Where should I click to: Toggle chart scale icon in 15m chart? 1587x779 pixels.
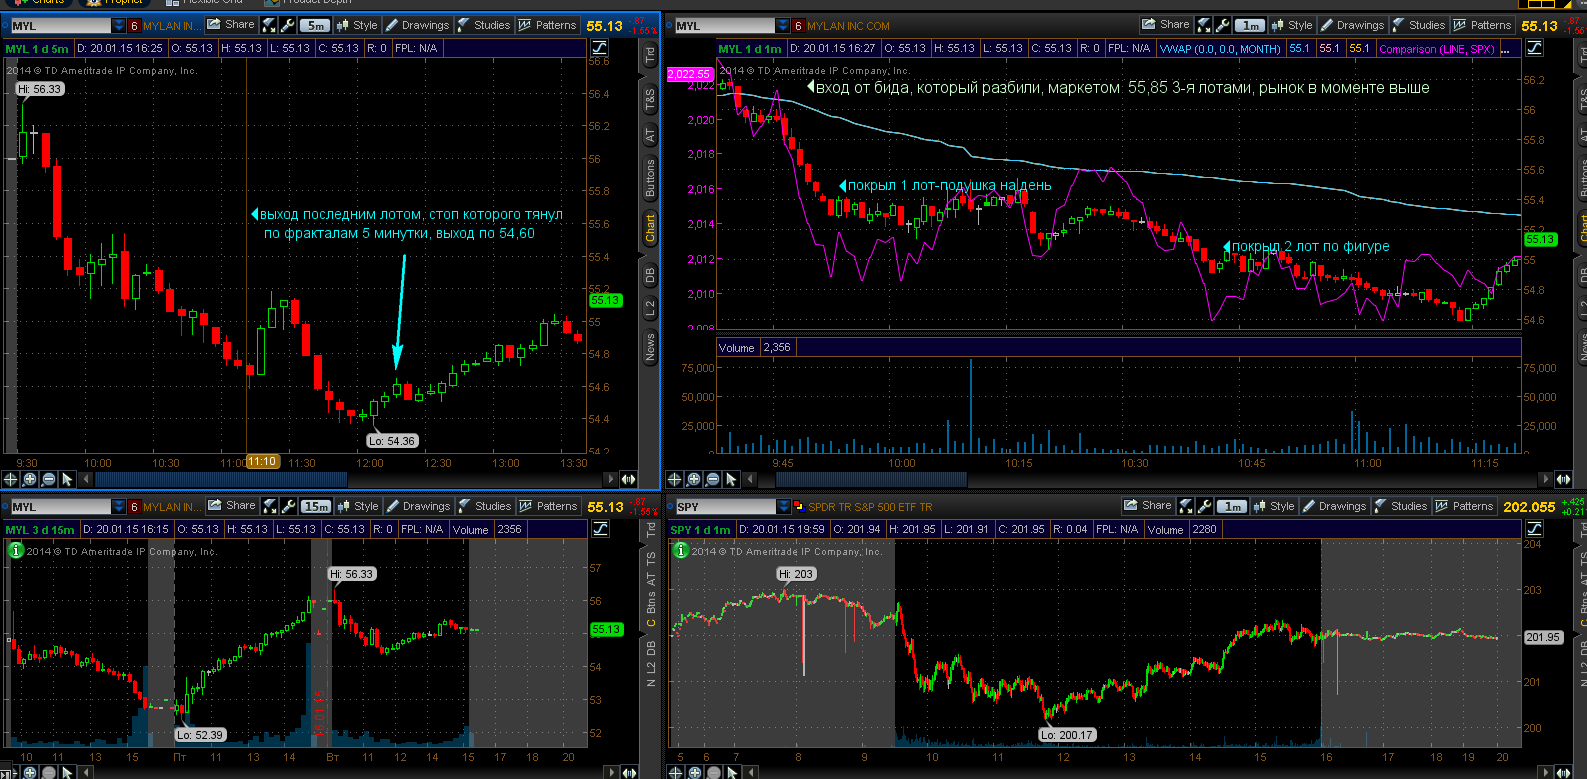tap(600, 529)
